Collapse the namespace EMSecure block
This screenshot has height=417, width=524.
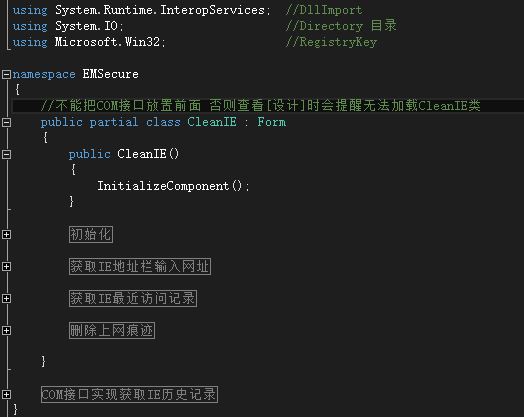point(6,74)
